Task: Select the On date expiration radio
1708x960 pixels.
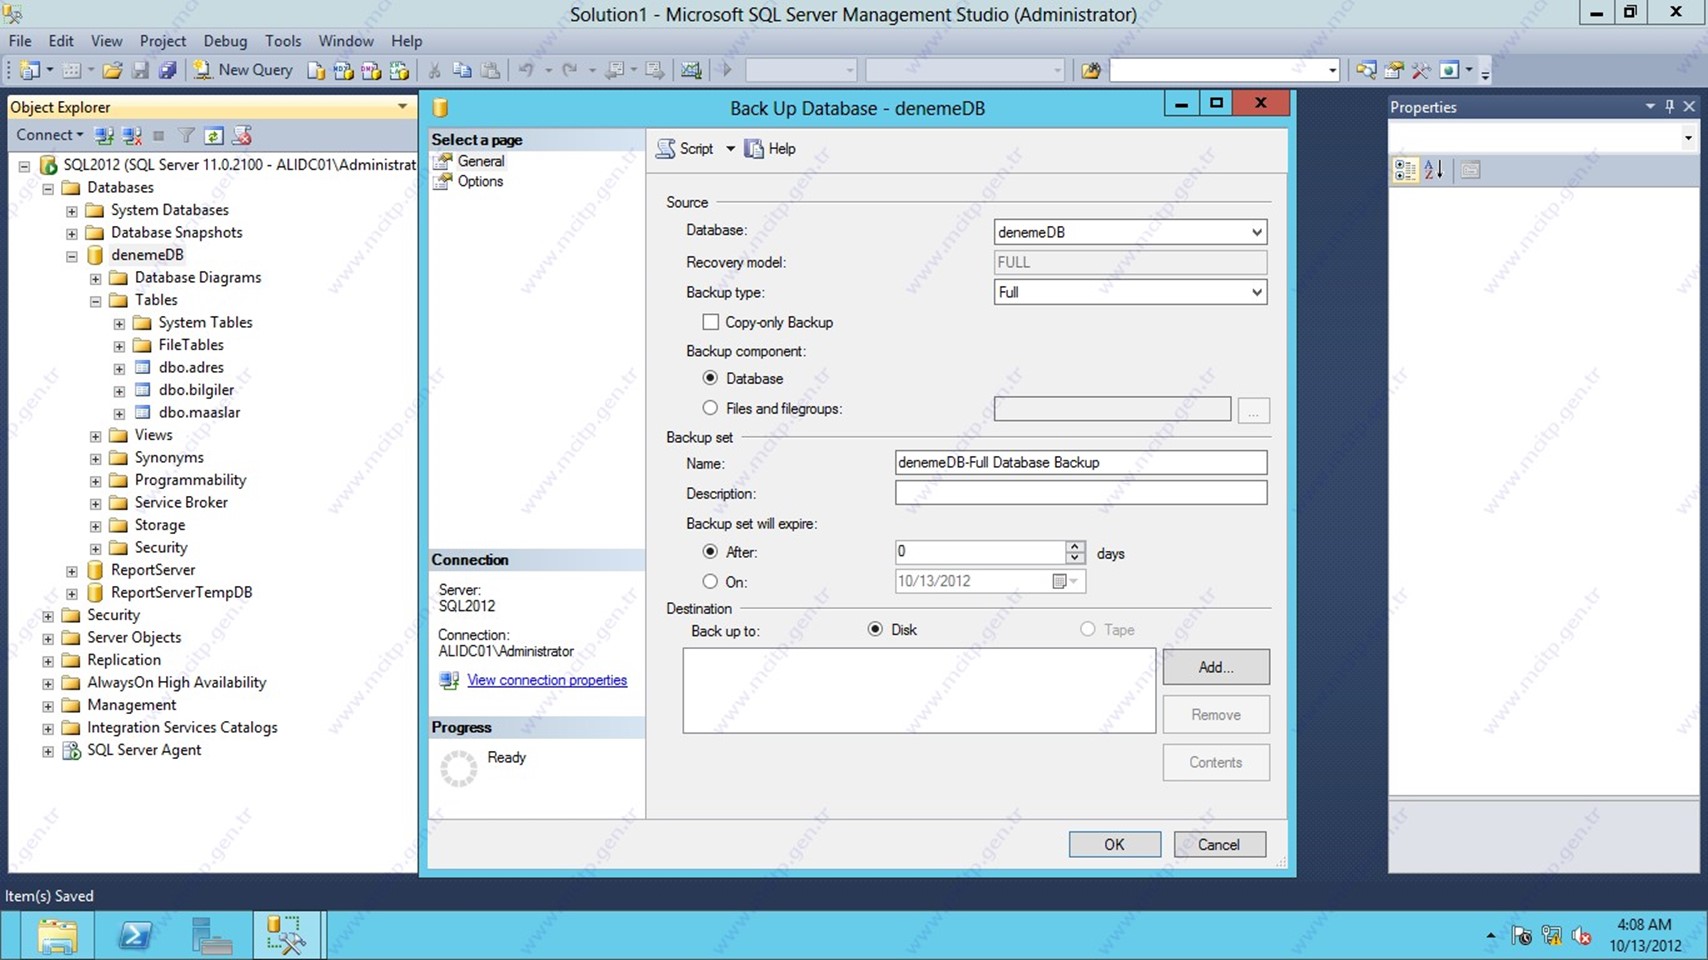Action: [x=710, y=581]
